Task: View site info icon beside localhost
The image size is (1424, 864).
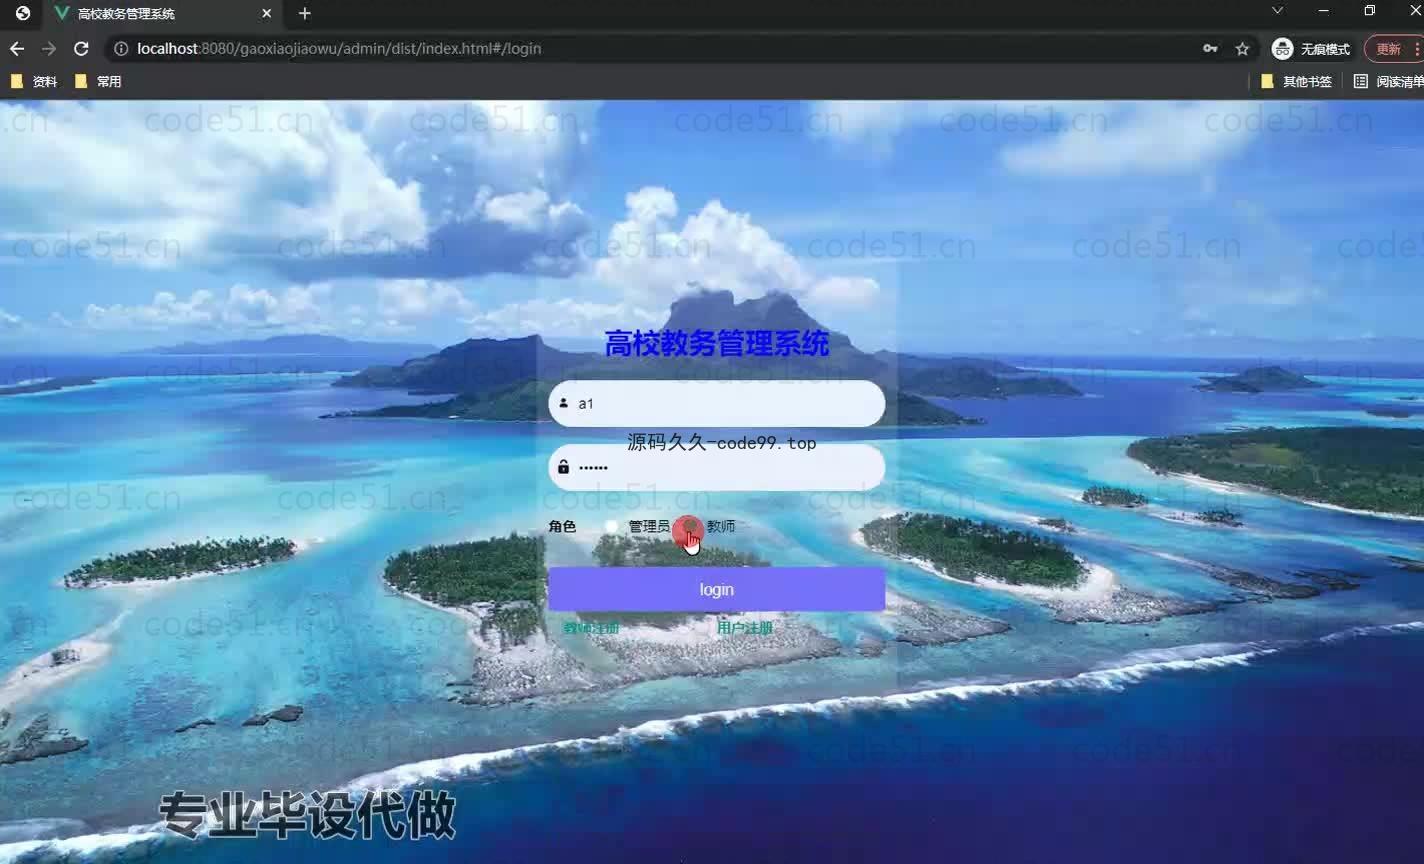Action: tap(120, 48)
